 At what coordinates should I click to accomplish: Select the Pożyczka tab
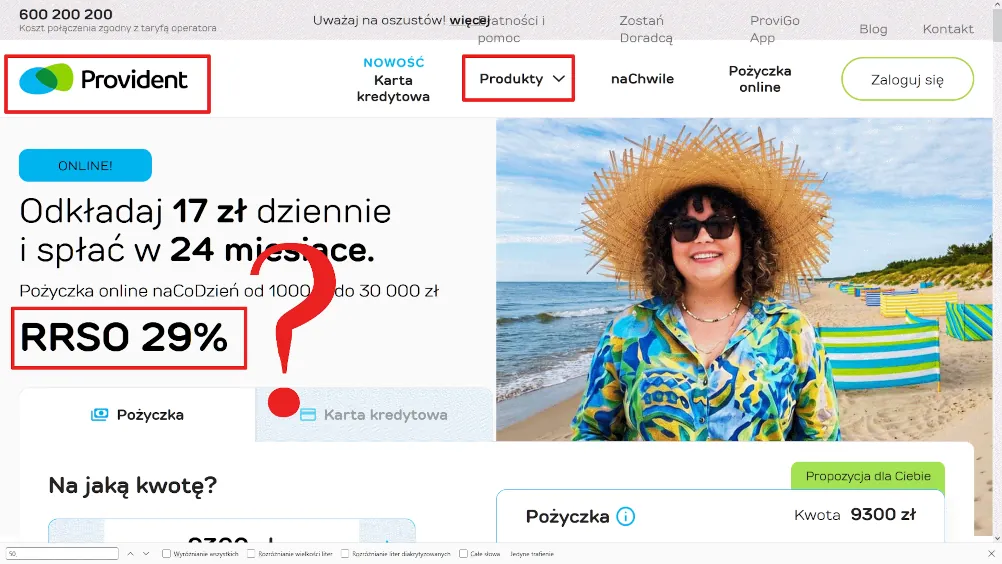tap(137, 415)
